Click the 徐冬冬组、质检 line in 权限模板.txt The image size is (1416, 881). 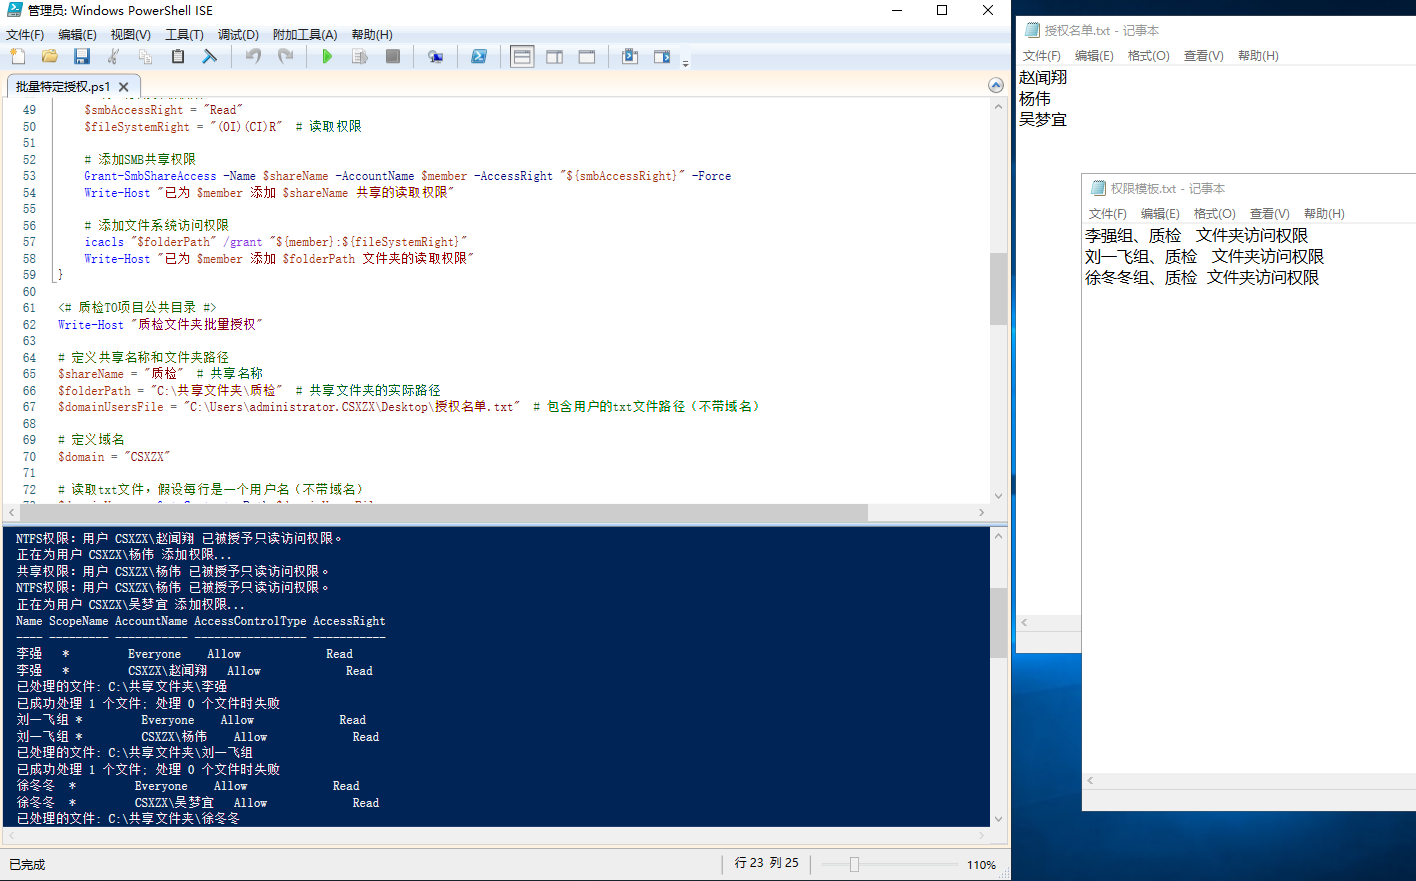[x=1202, y=277]
